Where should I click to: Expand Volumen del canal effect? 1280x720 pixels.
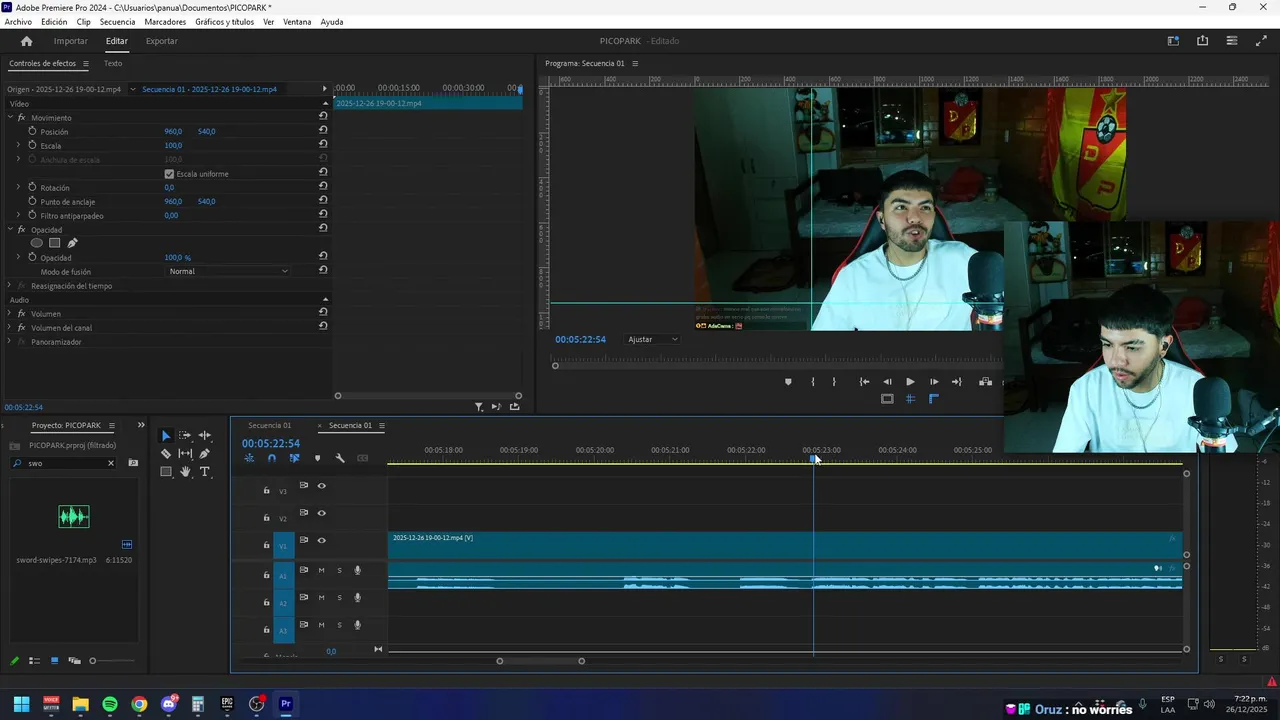point(10,327)
